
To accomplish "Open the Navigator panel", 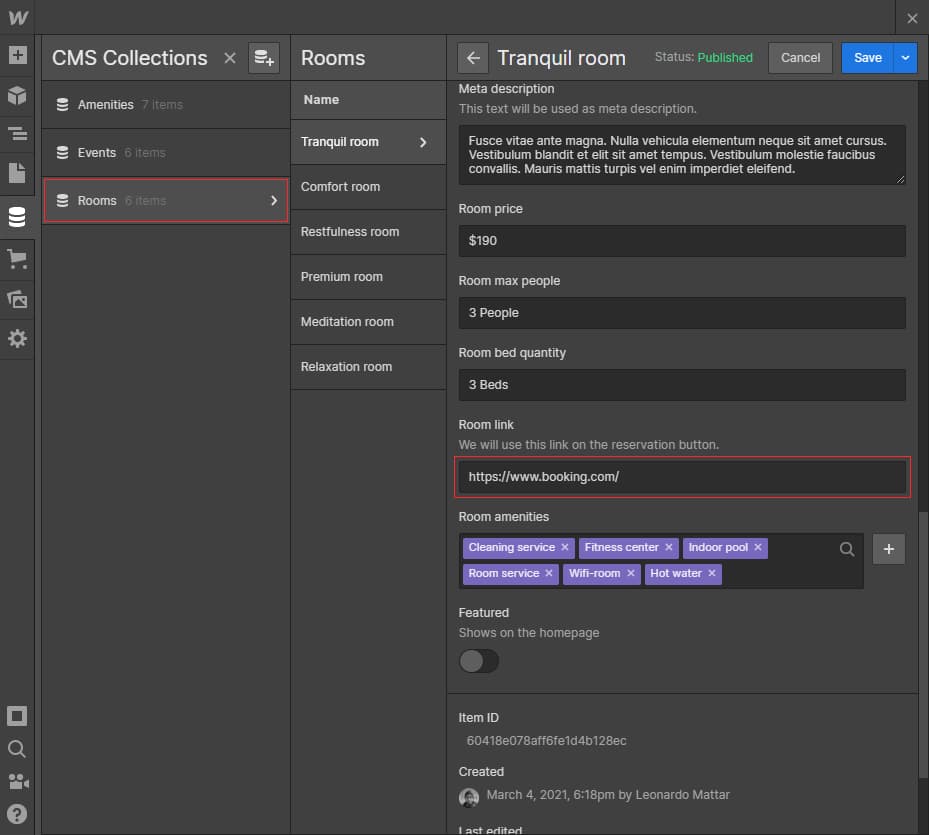I will [17, 133].
